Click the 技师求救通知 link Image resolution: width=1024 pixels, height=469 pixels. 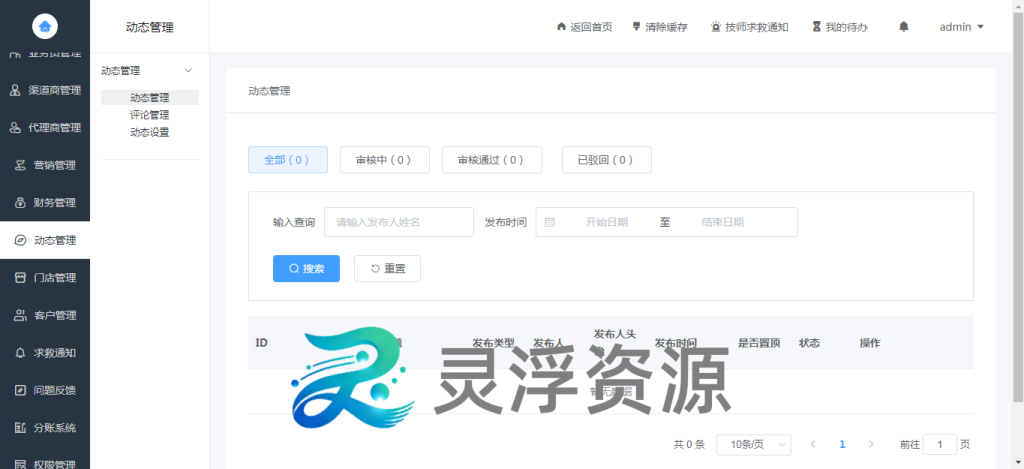756,27
